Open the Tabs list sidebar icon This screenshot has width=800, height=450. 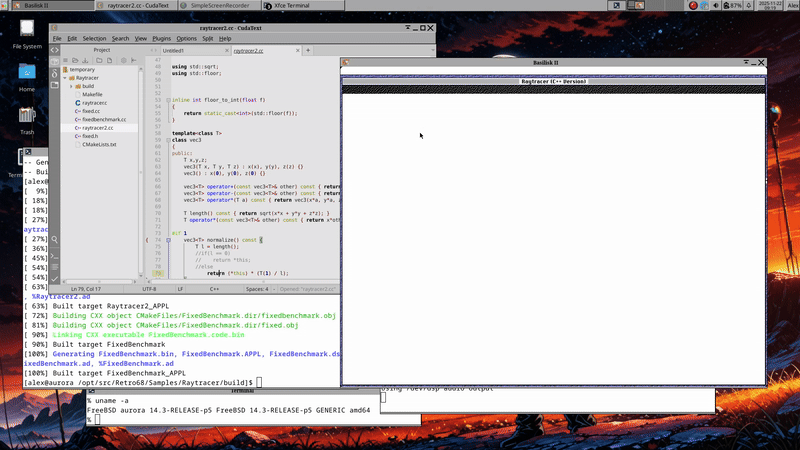click(55, 85)
